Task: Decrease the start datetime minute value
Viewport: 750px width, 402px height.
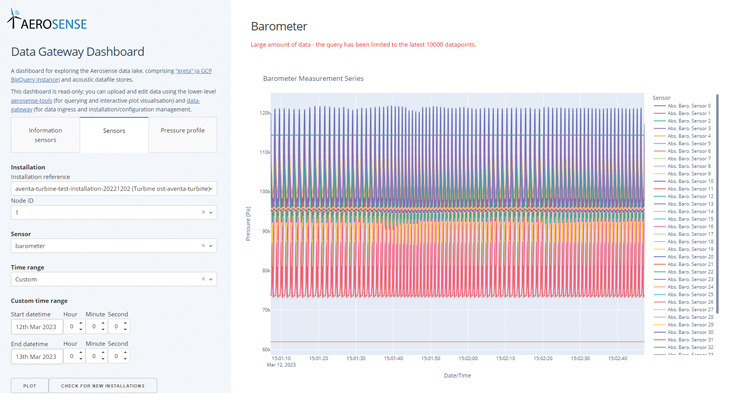Action: [x=103, y=330]
